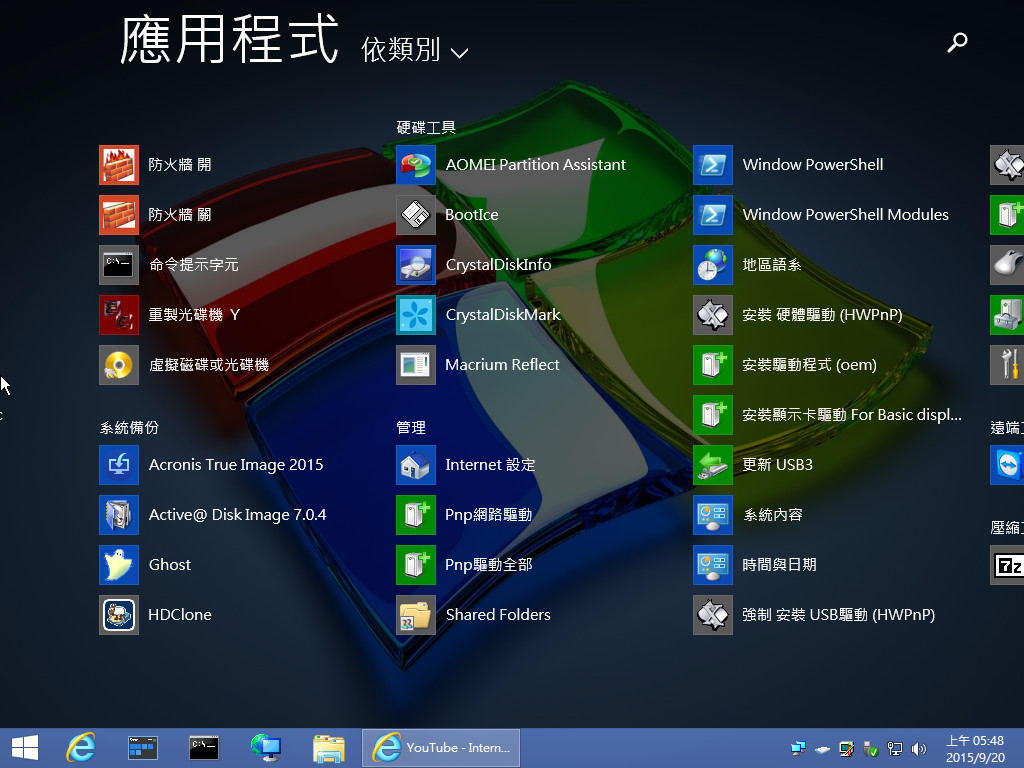Open 安裝 硬體驅動 (HWPnP) icon
The image size is (1024, 768).
[x=713, y=315]
